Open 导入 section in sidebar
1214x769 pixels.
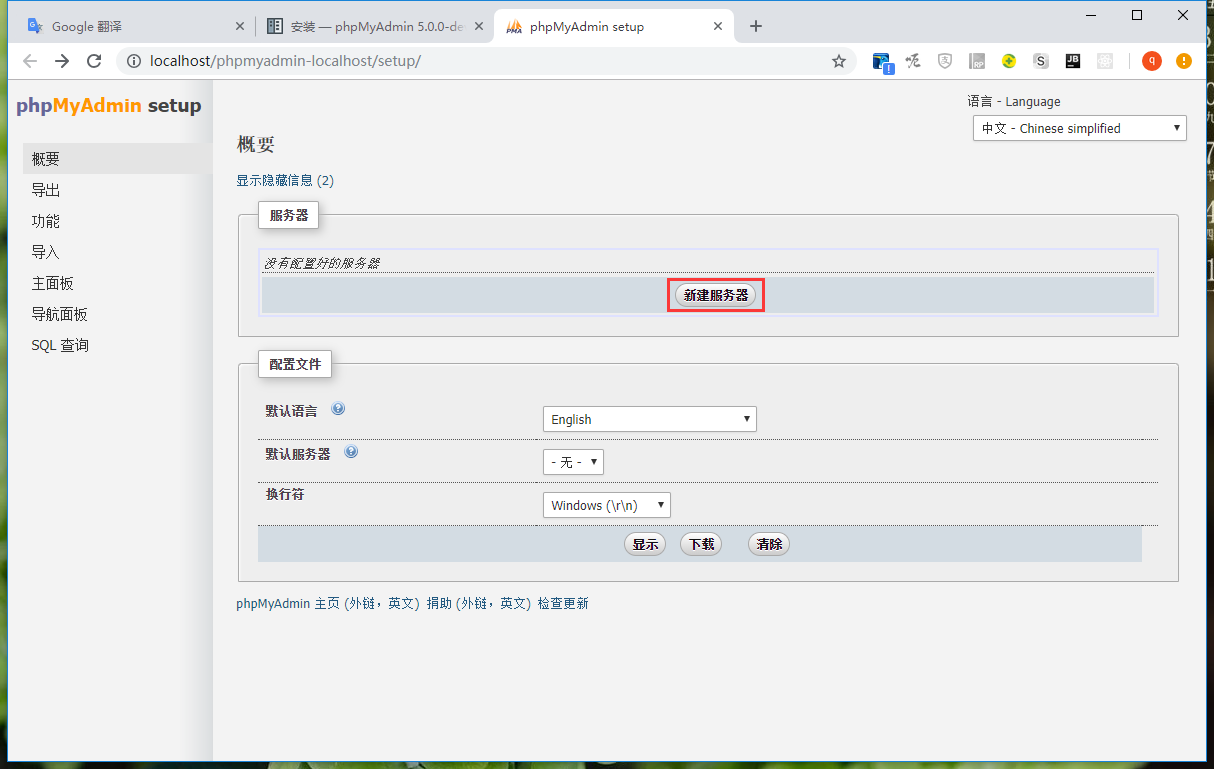click(x=118, y=252)
